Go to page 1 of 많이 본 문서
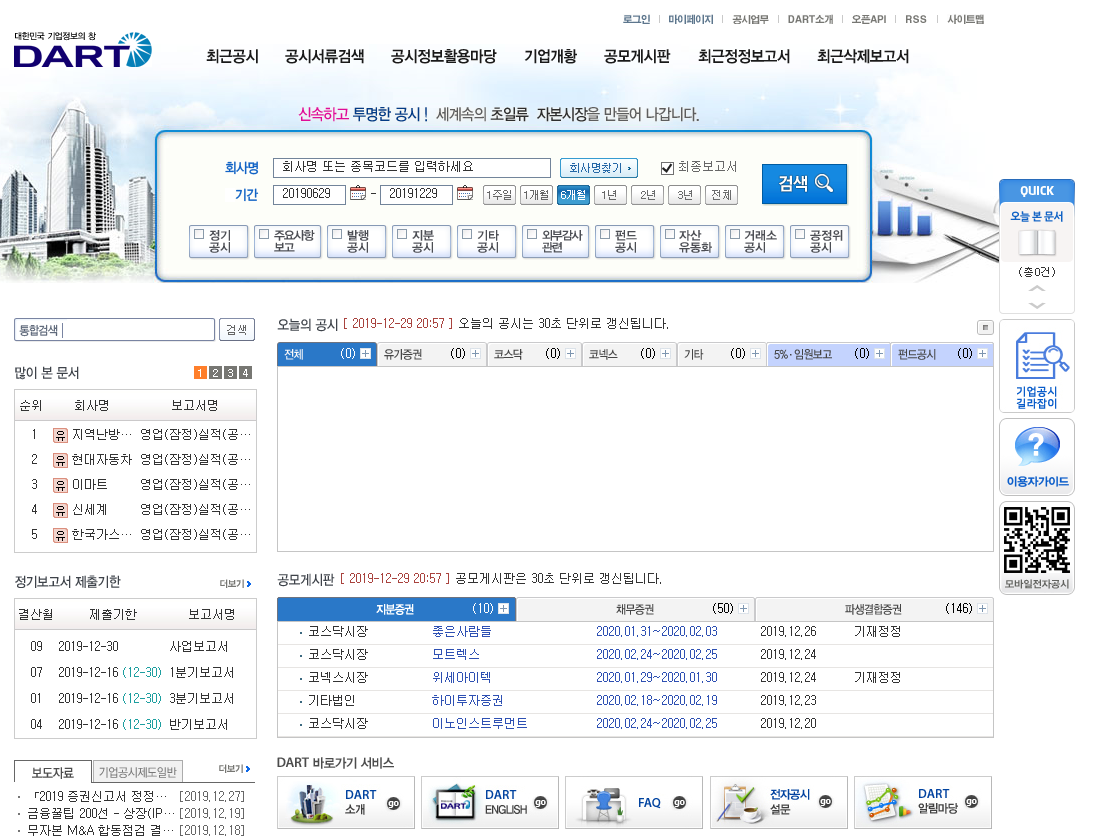The width and height of the screenshot is (1103, 840). tap(200, 373)
